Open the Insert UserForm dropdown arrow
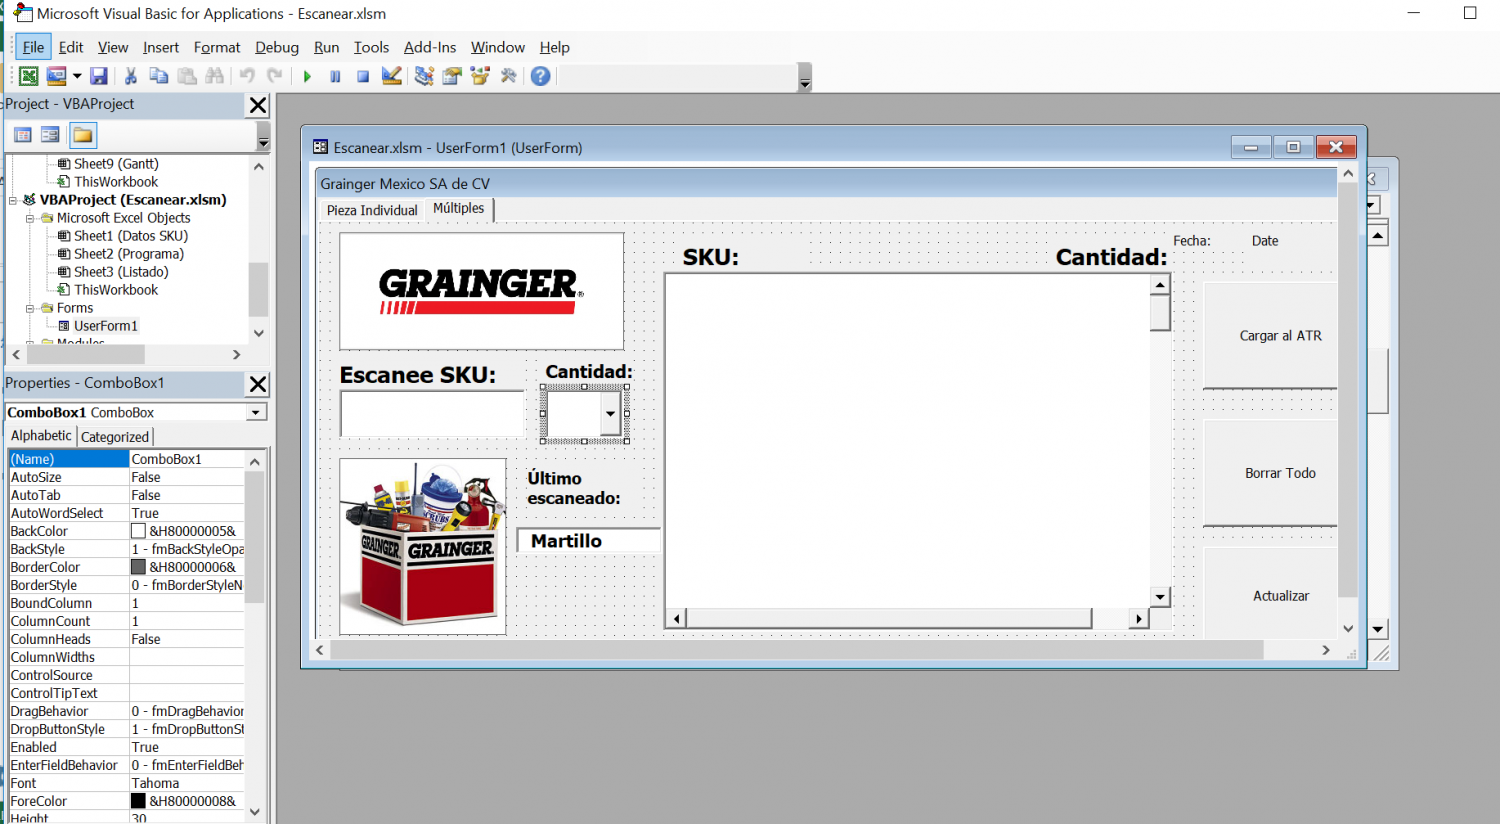This screenshot has width=1500, height=824. click(x=77, y=76)
